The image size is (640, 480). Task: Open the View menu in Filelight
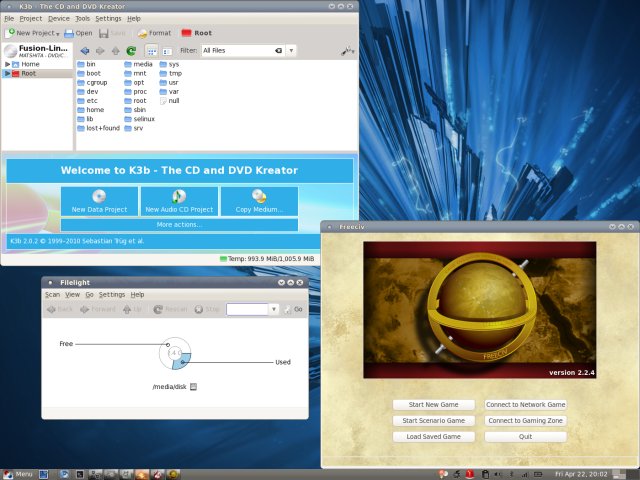pyautogui.click(x=72, y=295)
